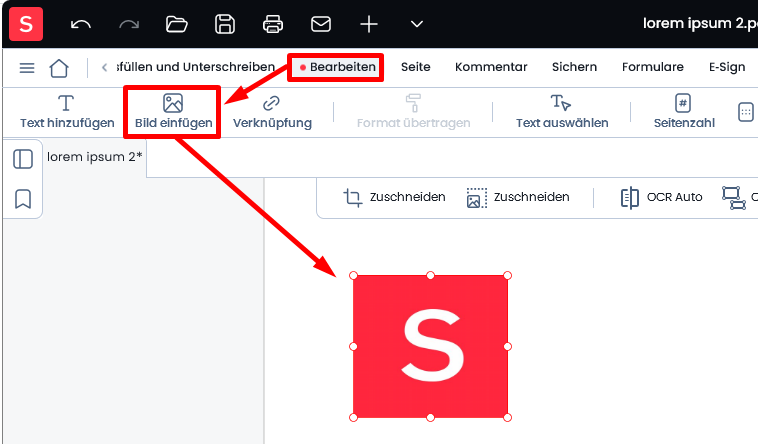Expand the quick access toolbar chevron
Image resolution: width=758 pixels, height=444 pixels.
[417, 24]
